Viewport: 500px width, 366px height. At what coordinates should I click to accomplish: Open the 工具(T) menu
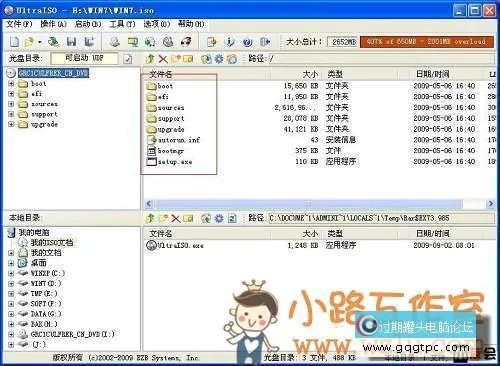[122, 24]
